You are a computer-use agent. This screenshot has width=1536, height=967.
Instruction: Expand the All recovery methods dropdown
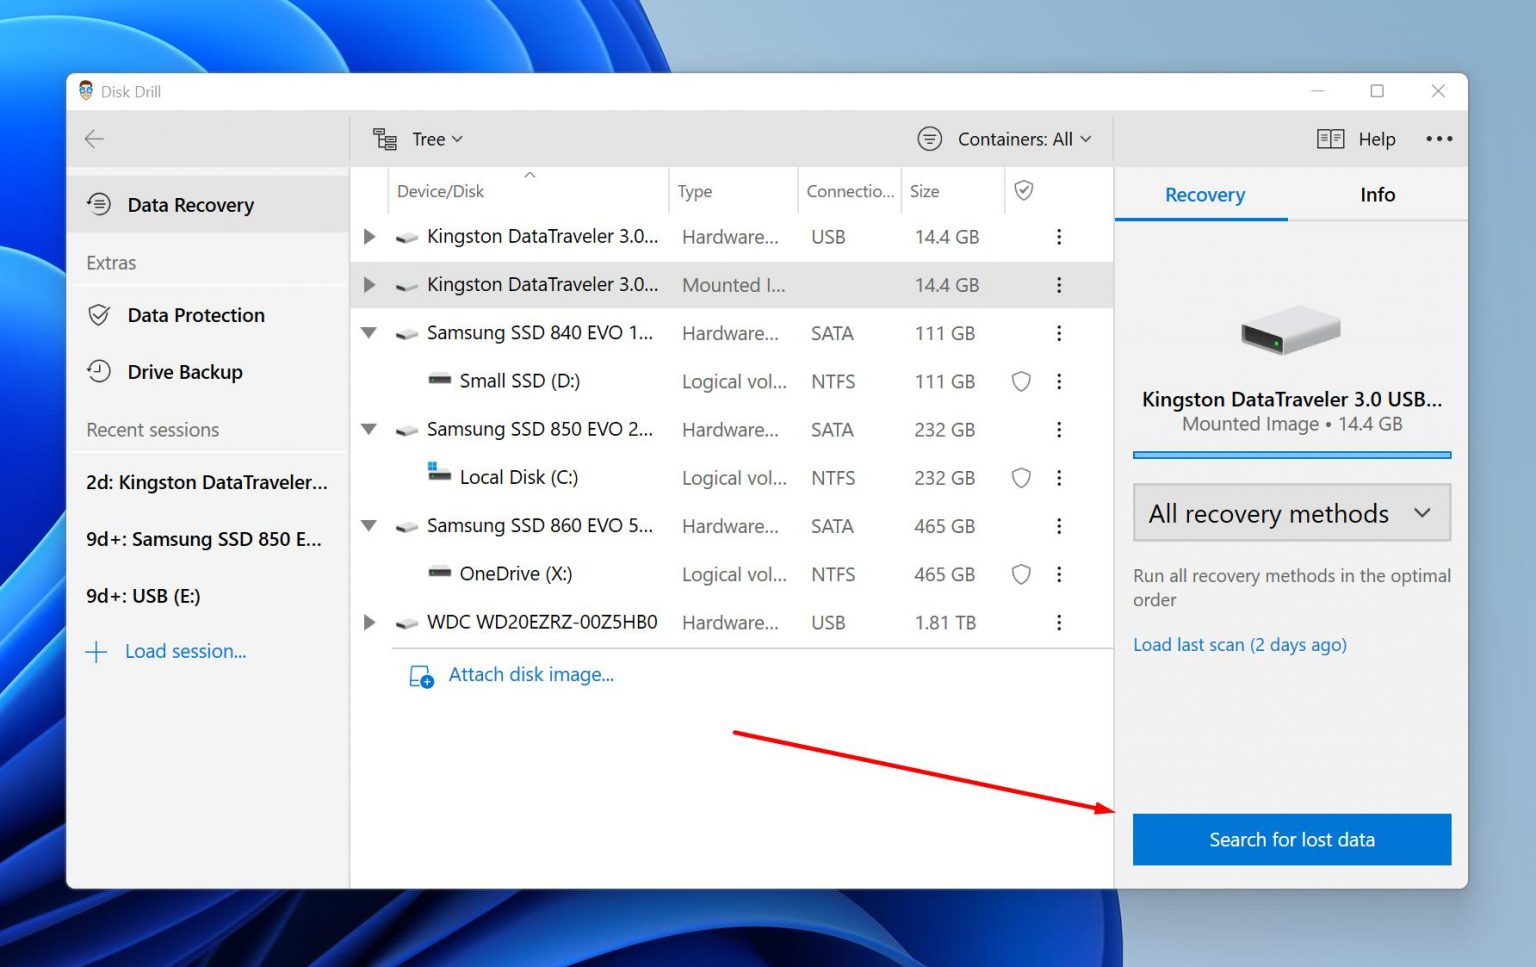1291,513
